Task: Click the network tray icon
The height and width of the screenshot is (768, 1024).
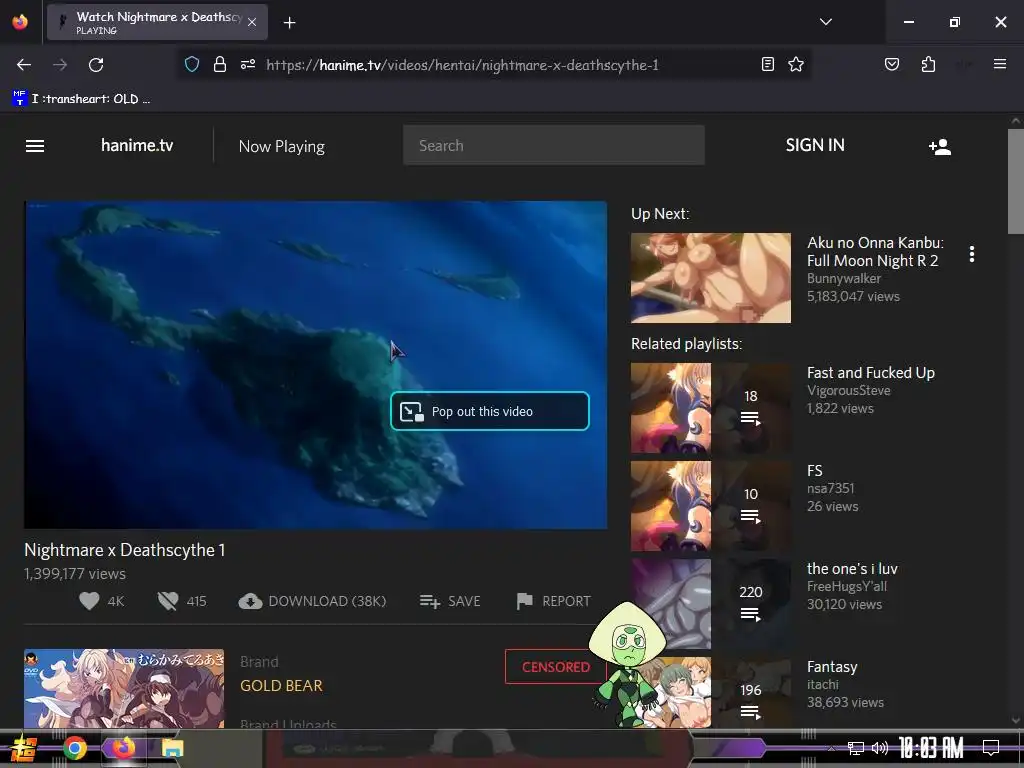Action: point(855,748)
